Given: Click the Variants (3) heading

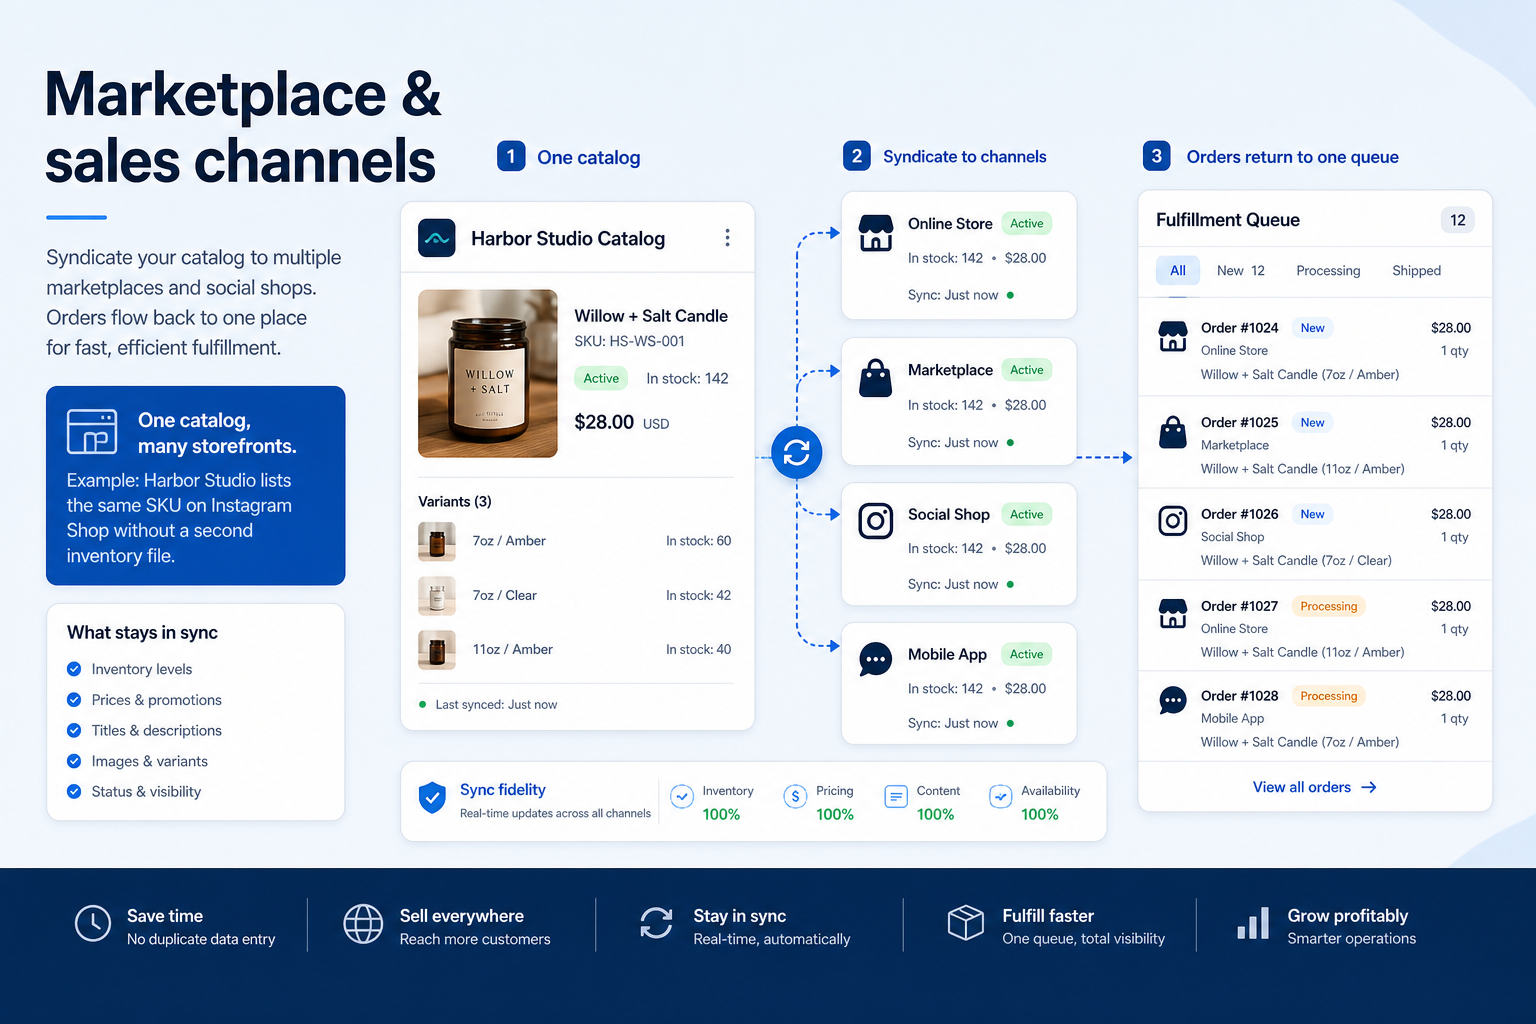Looking at the screenshot, I should pyautogui.click(x=455, y=501).
